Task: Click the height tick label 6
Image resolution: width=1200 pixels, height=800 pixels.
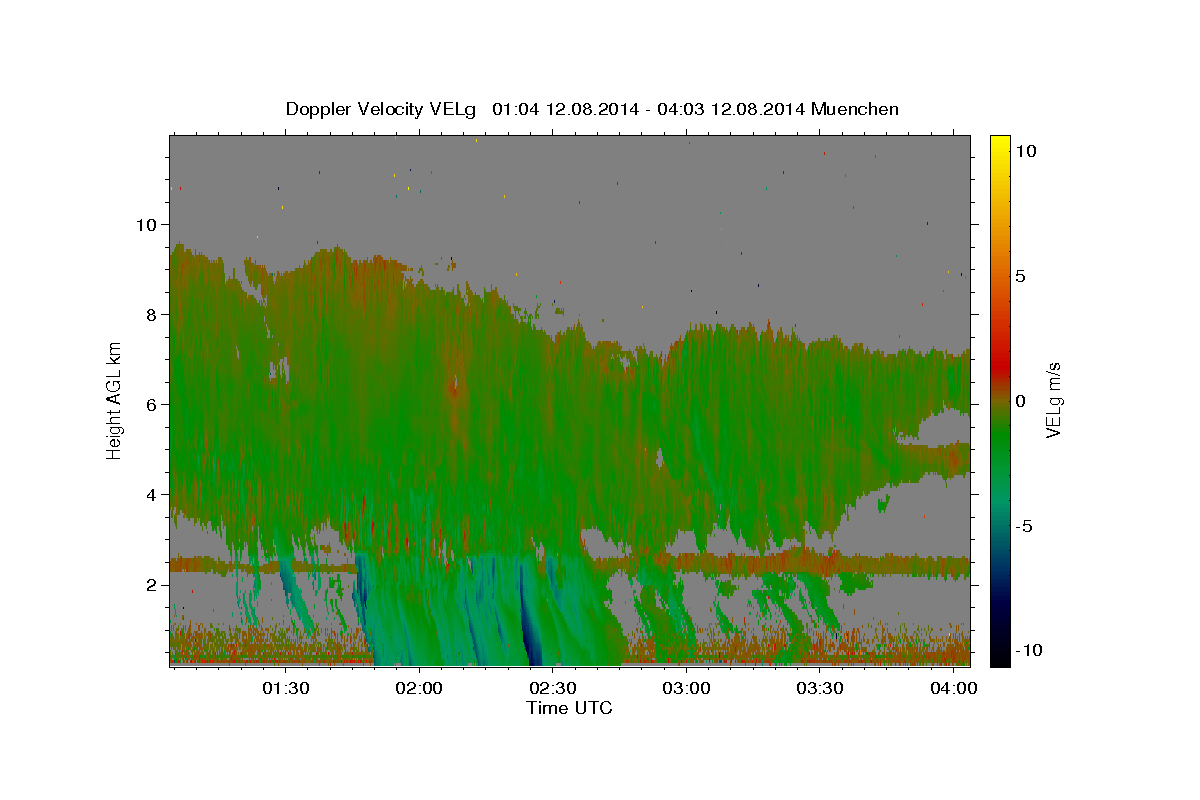Action: tap(151, 404)
